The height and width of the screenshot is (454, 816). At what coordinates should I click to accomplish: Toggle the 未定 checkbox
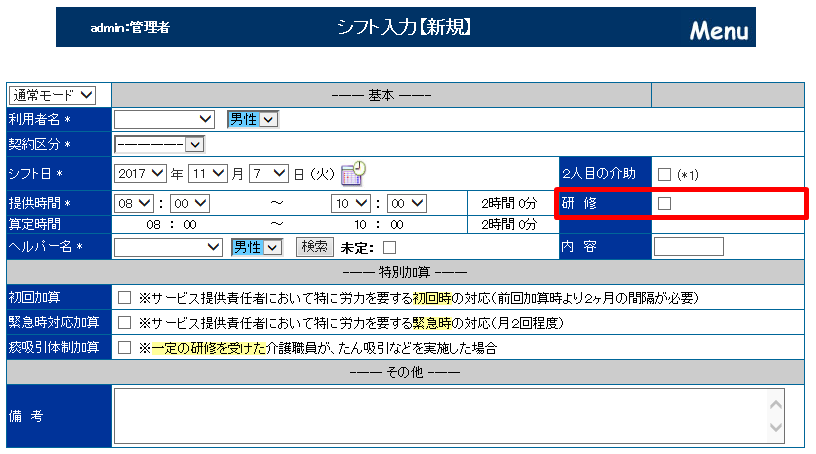(389, 247)
